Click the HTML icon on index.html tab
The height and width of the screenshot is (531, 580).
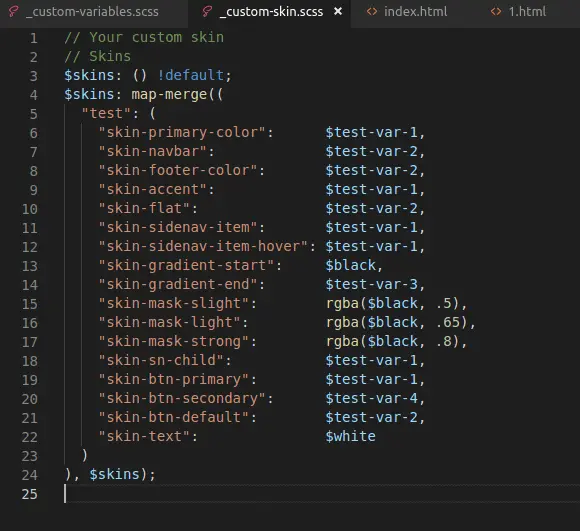[x=372, y=12]
